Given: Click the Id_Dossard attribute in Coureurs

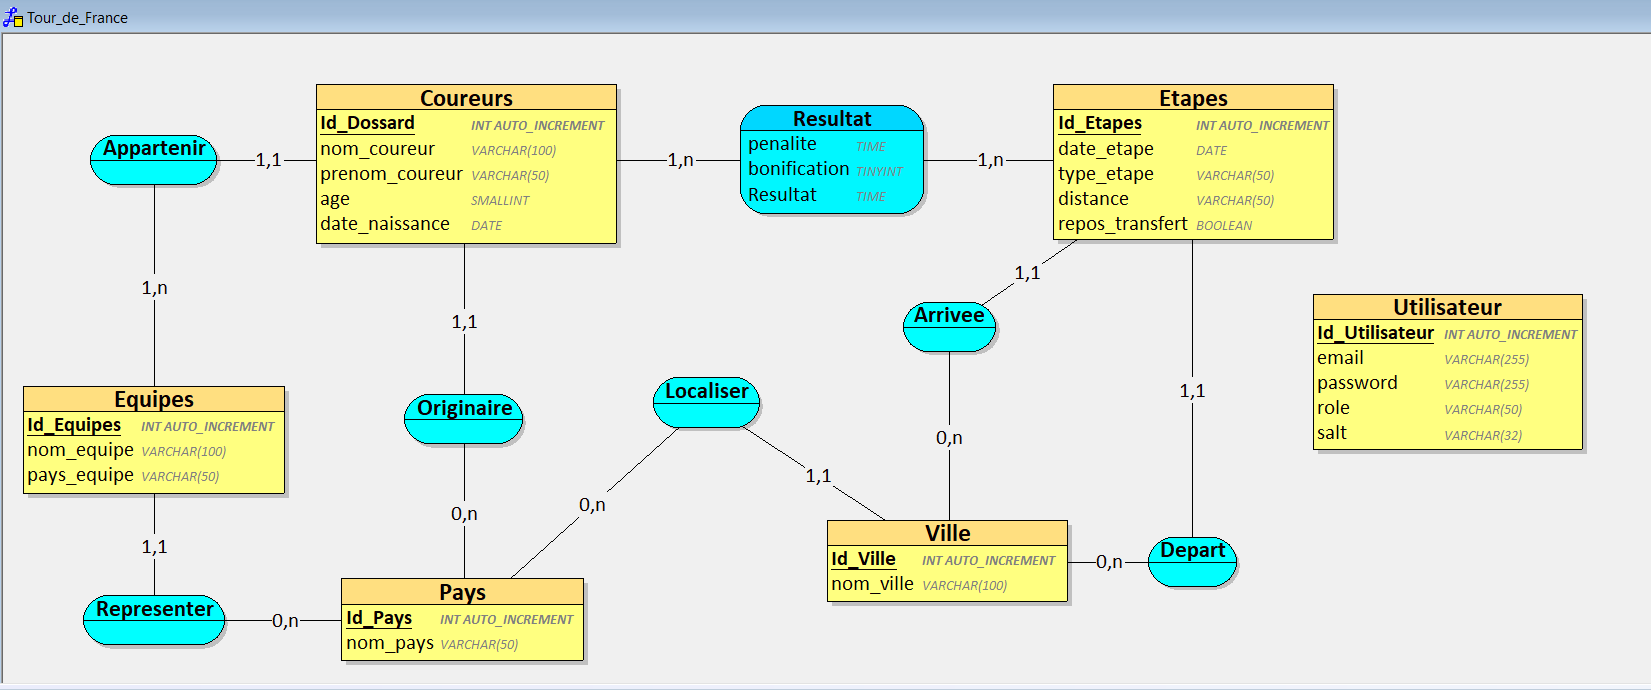Looking at the screenshot, I should pos(367,123).
